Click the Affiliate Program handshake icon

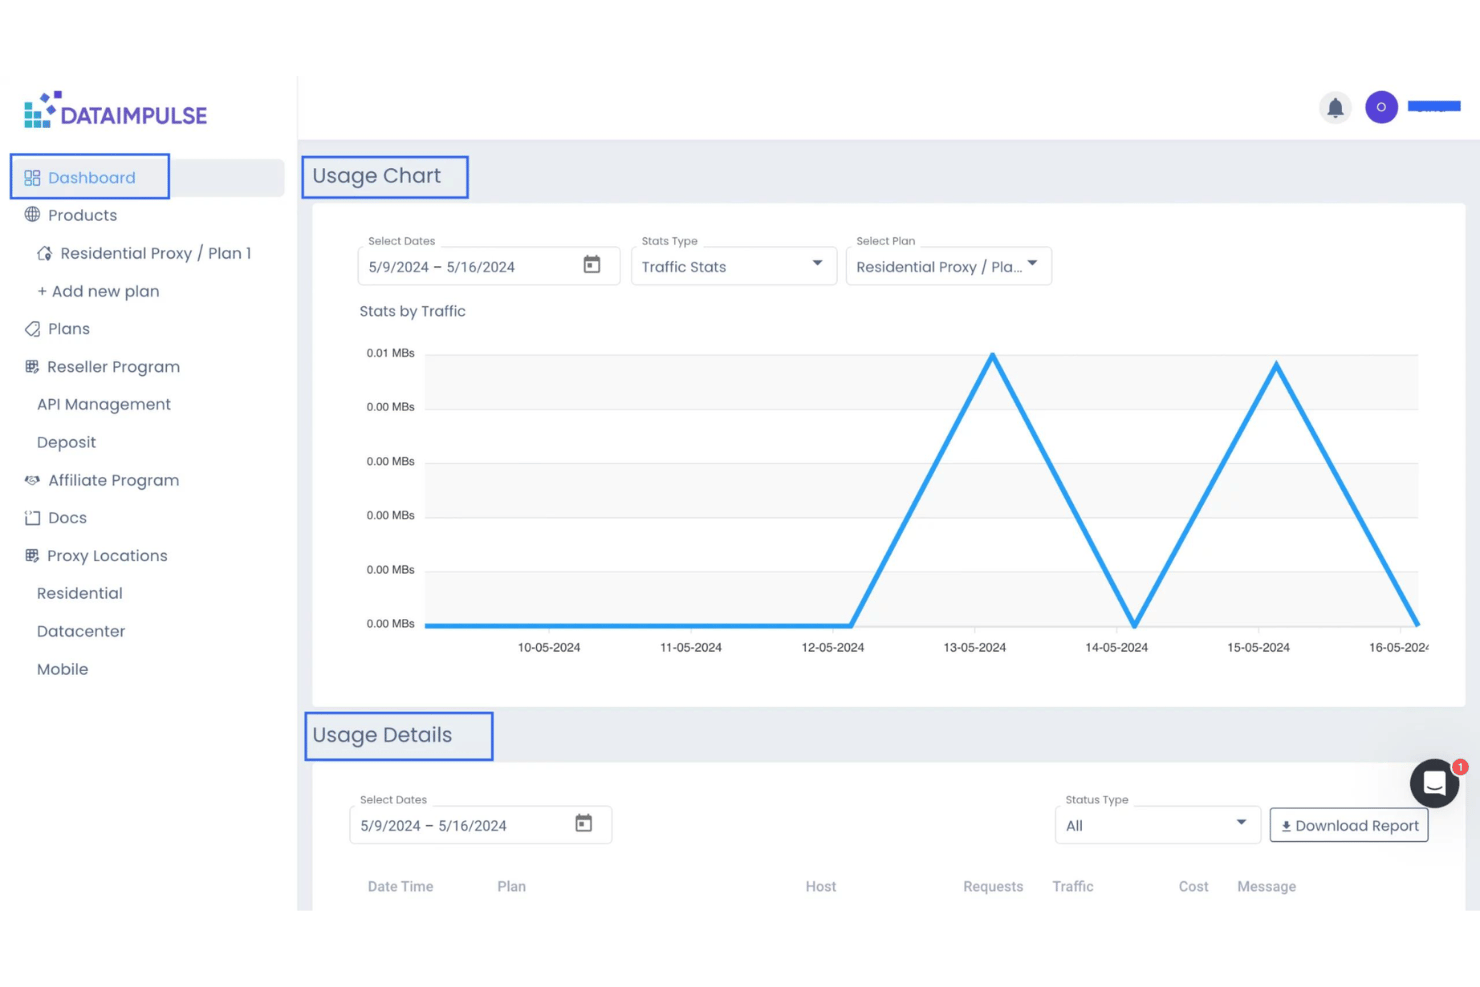pos(32,480)
